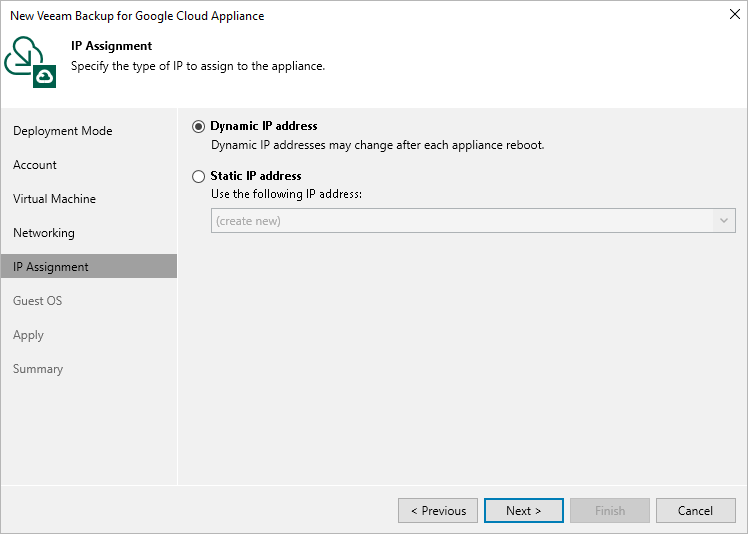Select the Networking step
The image size is (748, 534).
tap(44, 233)
